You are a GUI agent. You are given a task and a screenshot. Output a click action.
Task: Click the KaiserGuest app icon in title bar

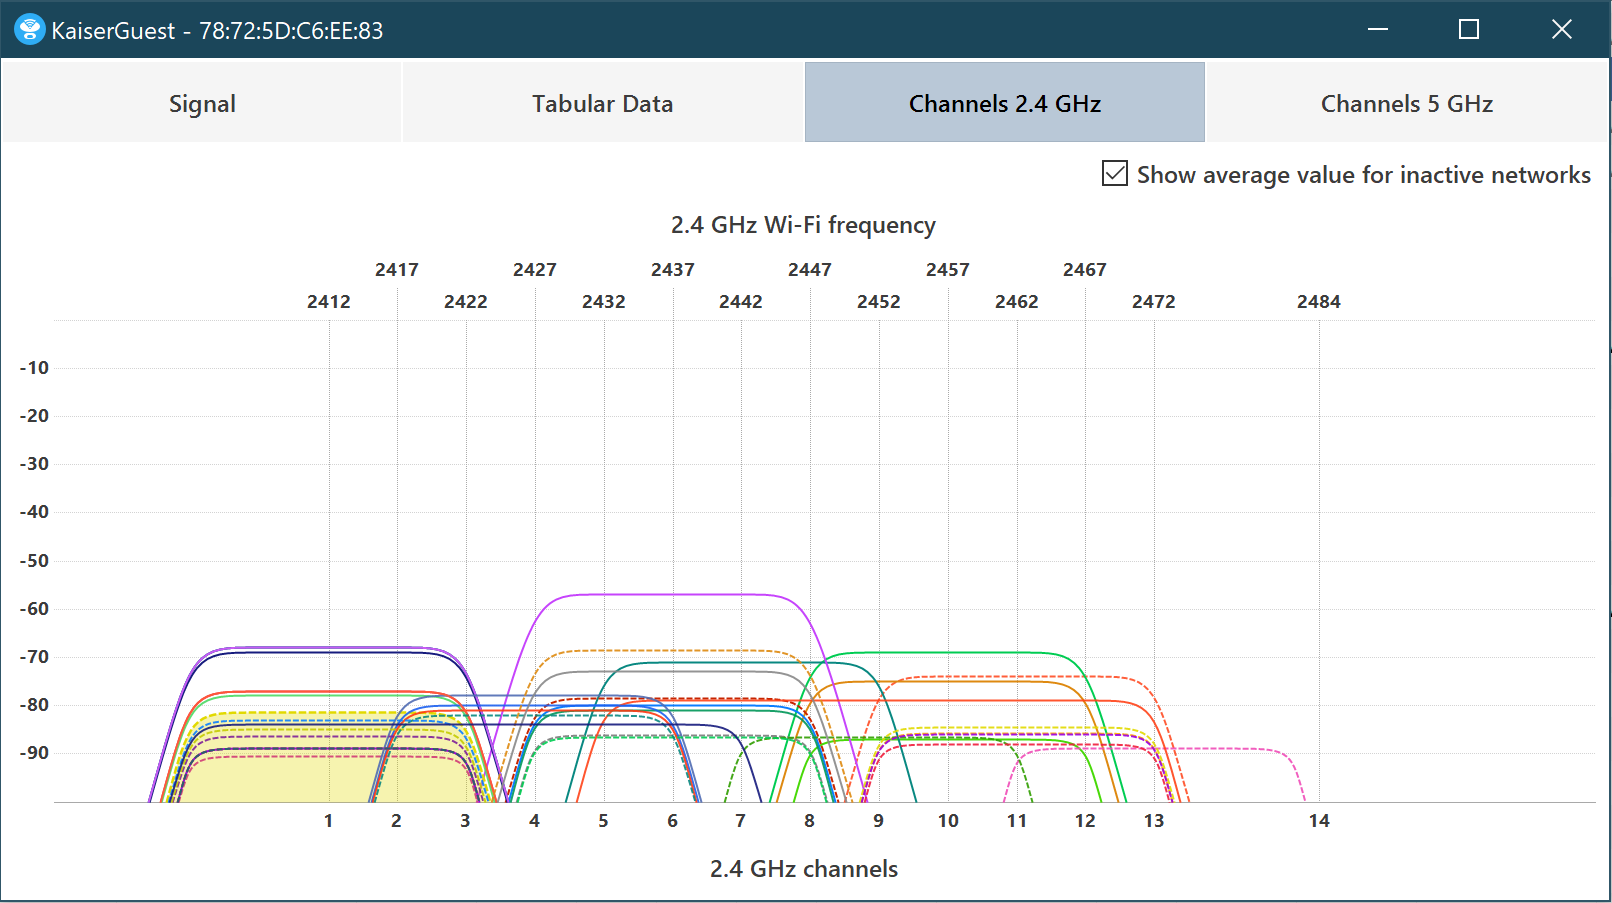pyautogui.click(x=29, y=30)
